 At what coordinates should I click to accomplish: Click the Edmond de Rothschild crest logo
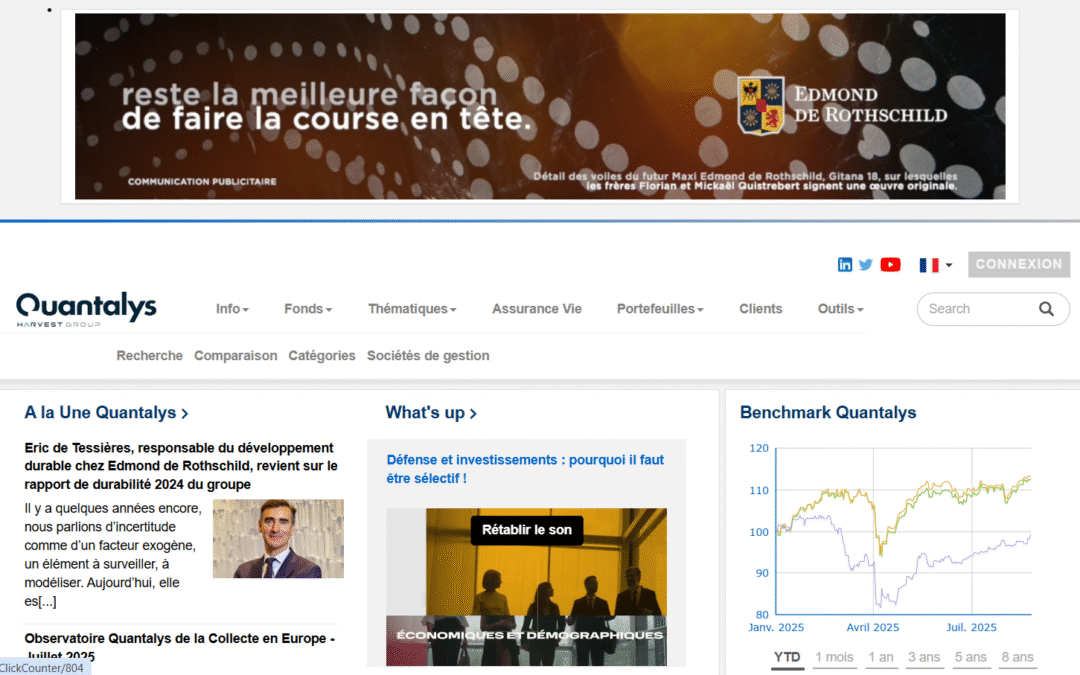760,105
